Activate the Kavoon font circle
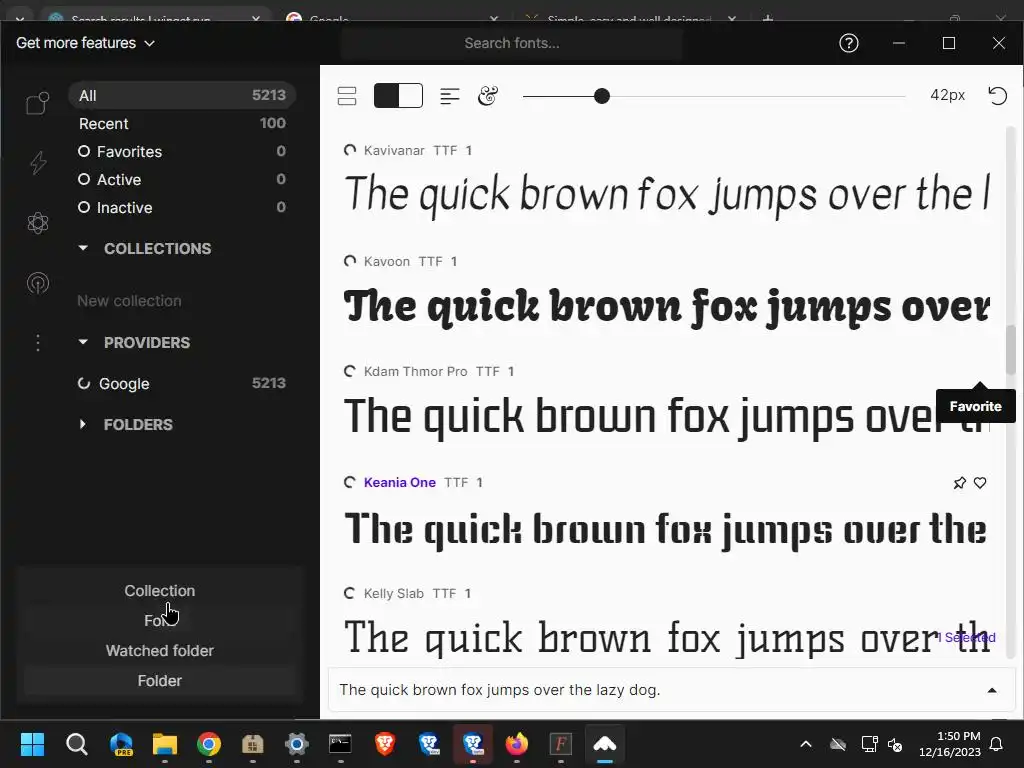Image resolution: width=1024 pixels, height=768 pixels. pyautogui.click(x=350, y=261)
